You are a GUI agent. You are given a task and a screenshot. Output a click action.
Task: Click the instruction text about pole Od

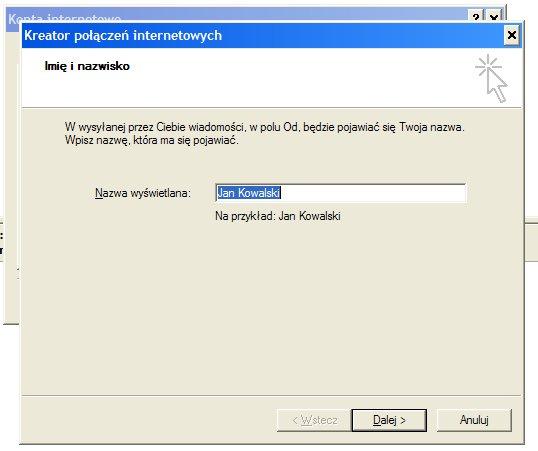tap(265, 127)
